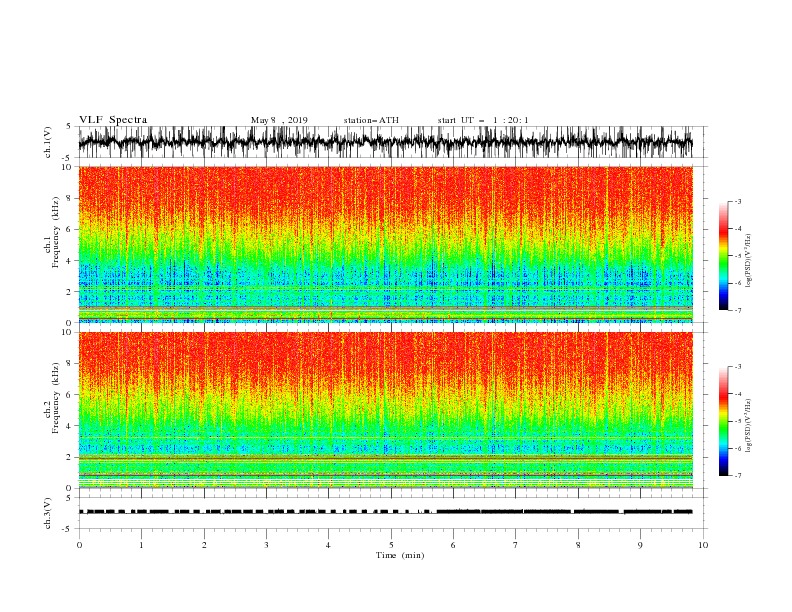The width and height of the screenshot is (792, 612).
Task: Select the ch.2 "Frequency (kHz)" axis label
Action: point(55,397)
